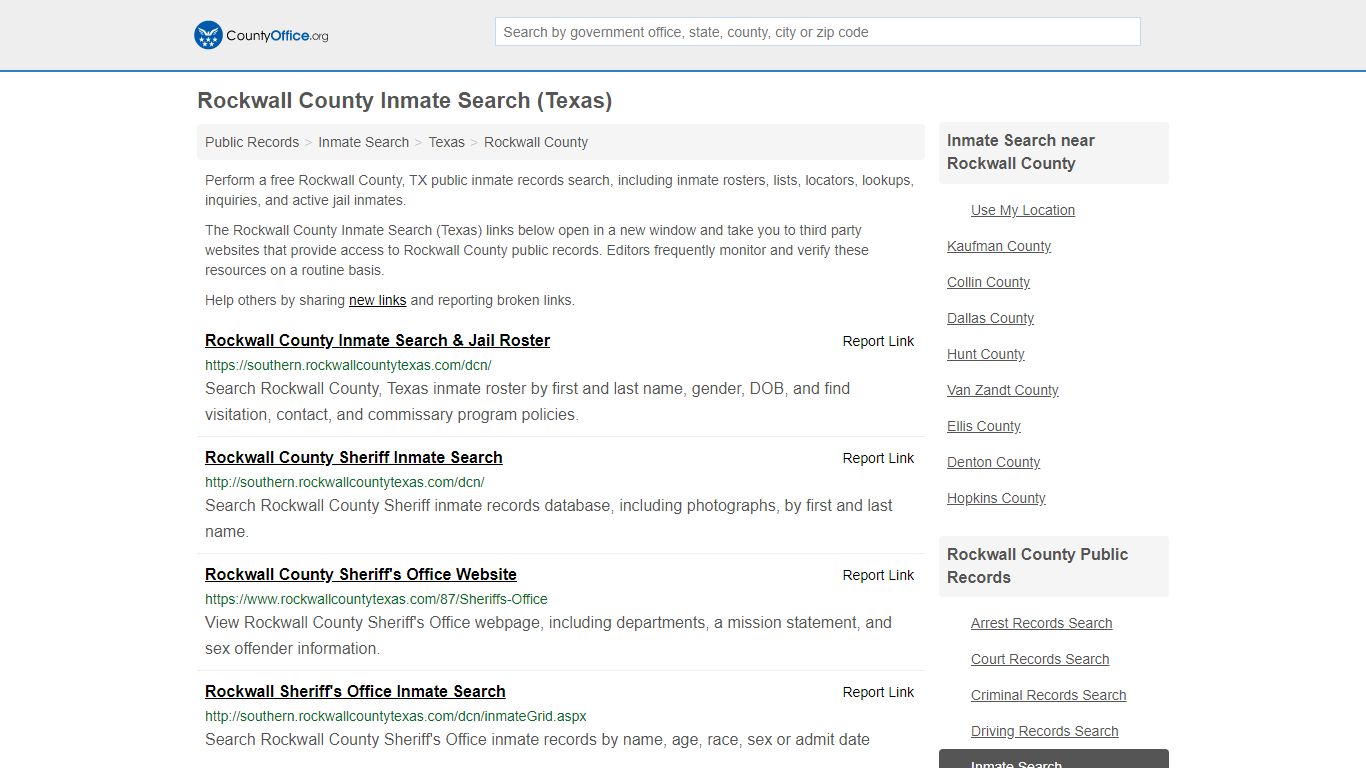Select the highlighted Inmate Search sidebar item
The image size is (1366, 768).
pos(1054,759)
